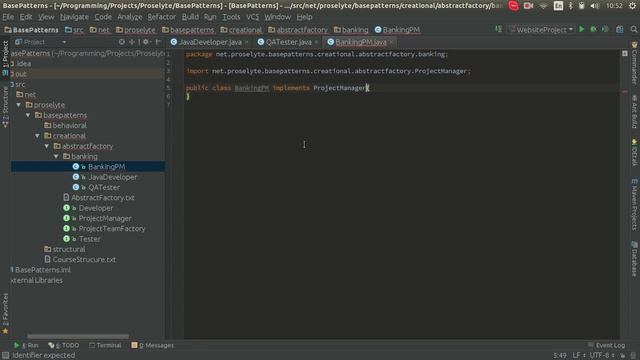Viewport: 640px width, 360px height.
Task: Click the banking breadcrumb in navigation bar
Action: (351, 30)
